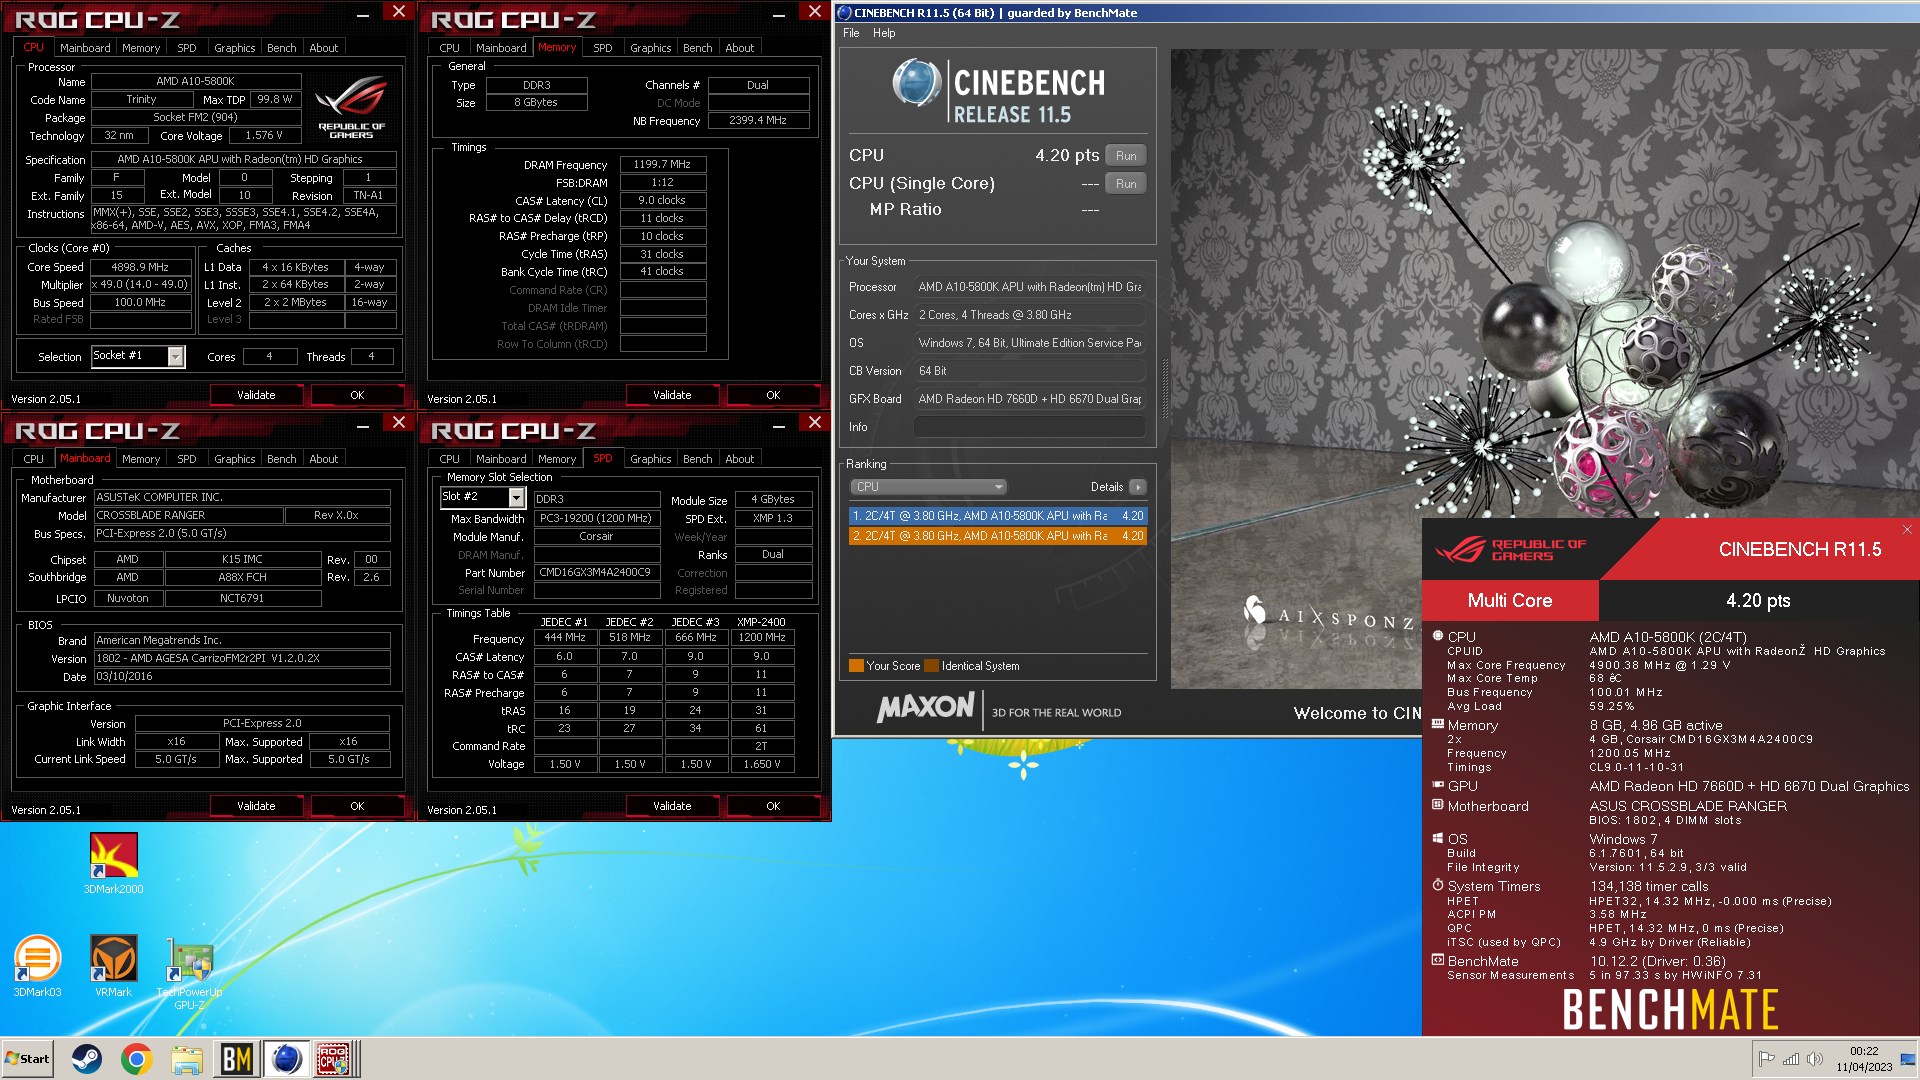Close the BenchMate result overlay
Screen dimensions: 1920x1080
click(x=1907, y=530)
